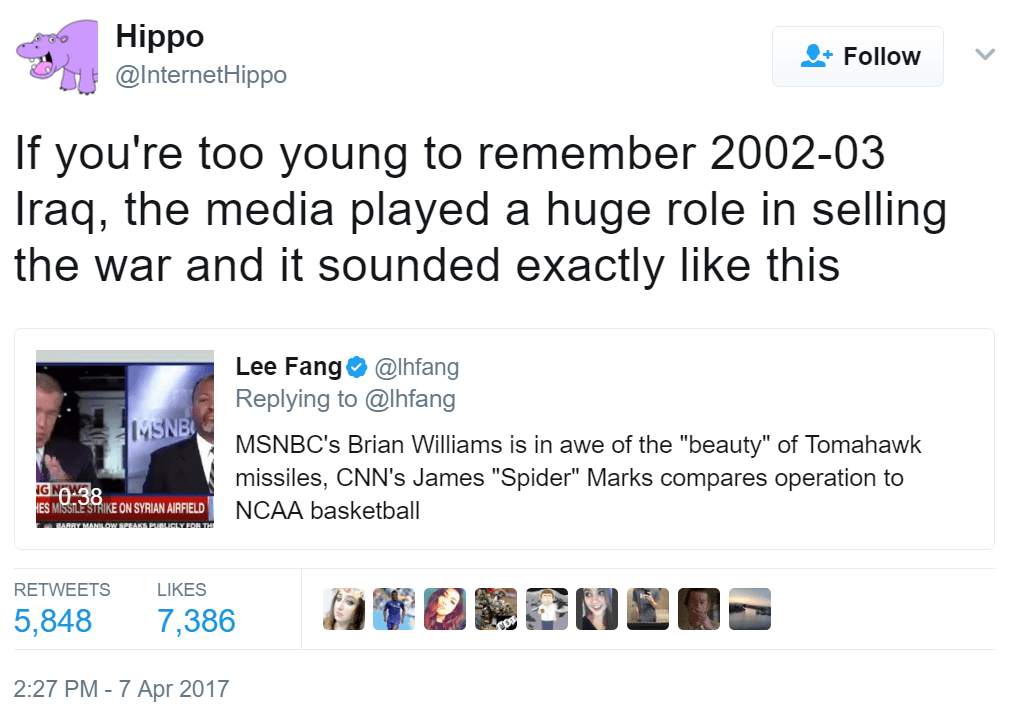Open liker avatar with cartoon character
Screen dimensions: 1010x711
coord(547,609)
